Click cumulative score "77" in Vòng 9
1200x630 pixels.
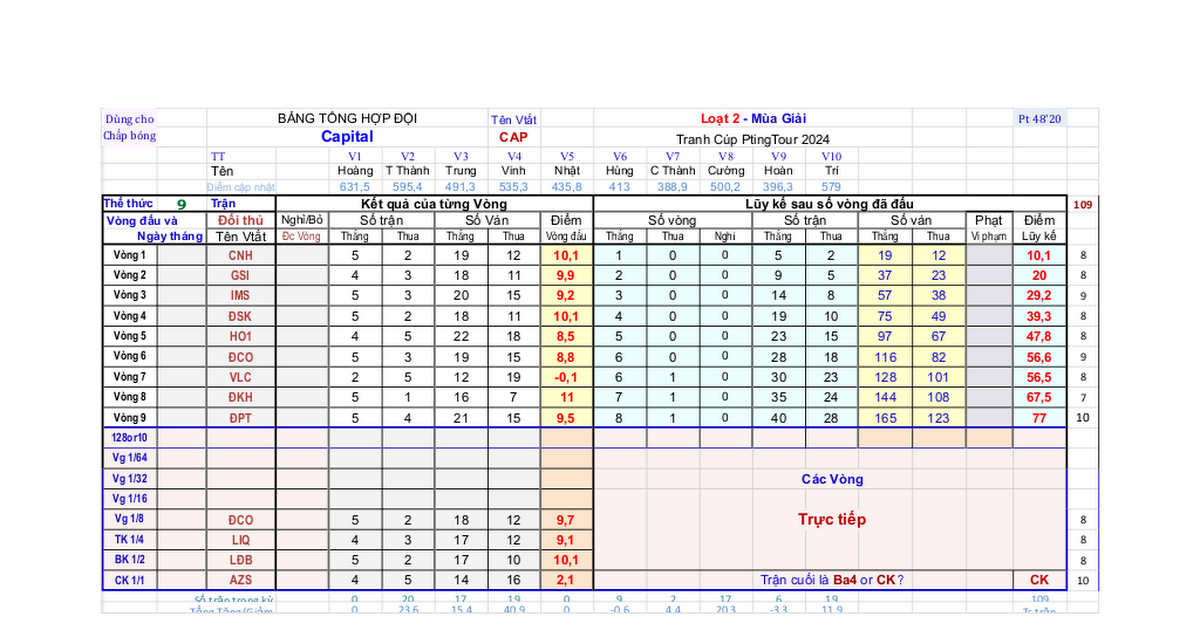pos(1039,418)
